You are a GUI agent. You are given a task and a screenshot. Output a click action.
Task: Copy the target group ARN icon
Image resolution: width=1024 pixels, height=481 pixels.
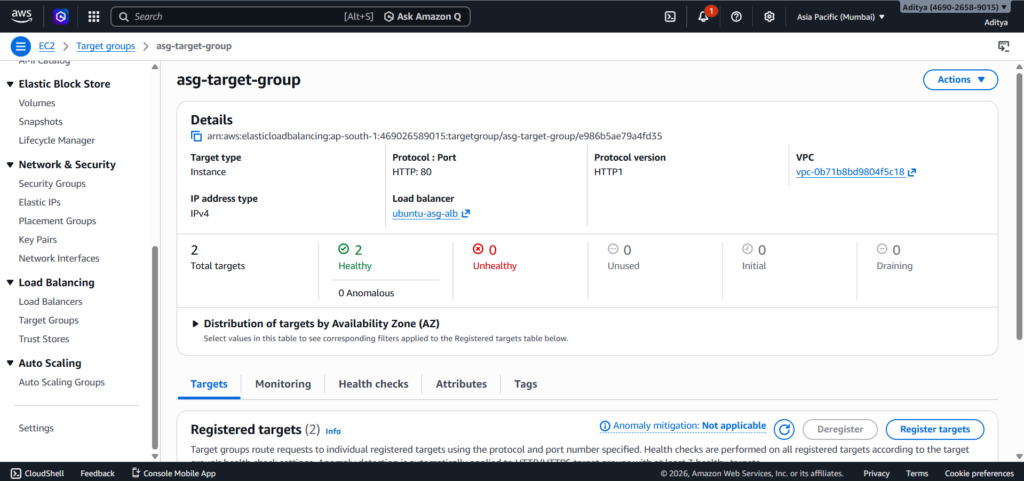tap(196, 136)
